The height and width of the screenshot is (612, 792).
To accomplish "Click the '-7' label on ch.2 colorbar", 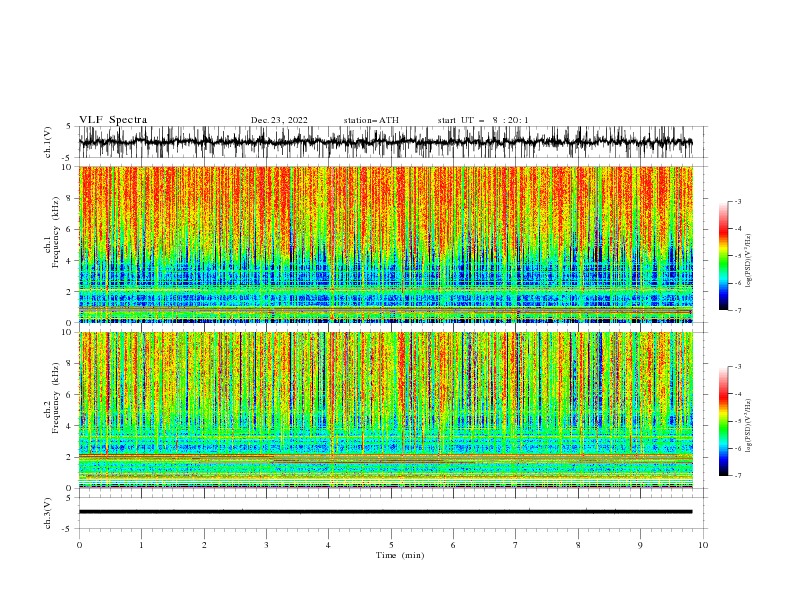I will click(737, 475).
